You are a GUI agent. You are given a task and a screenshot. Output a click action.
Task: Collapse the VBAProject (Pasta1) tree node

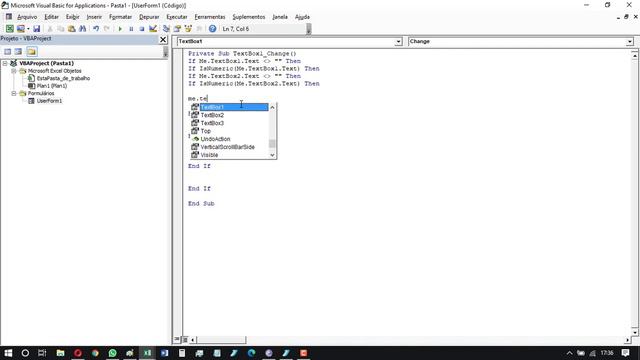[5, 63]
